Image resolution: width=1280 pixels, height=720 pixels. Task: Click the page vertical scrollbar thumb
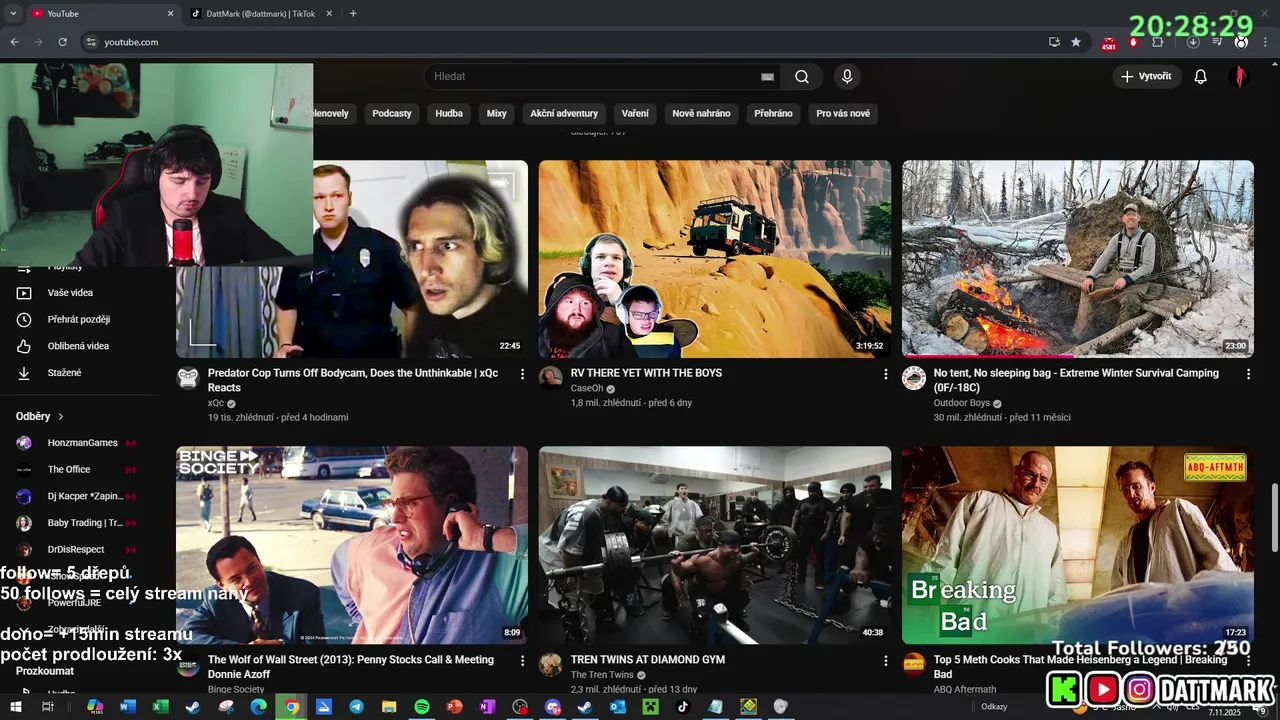(x=1274, y=517)
